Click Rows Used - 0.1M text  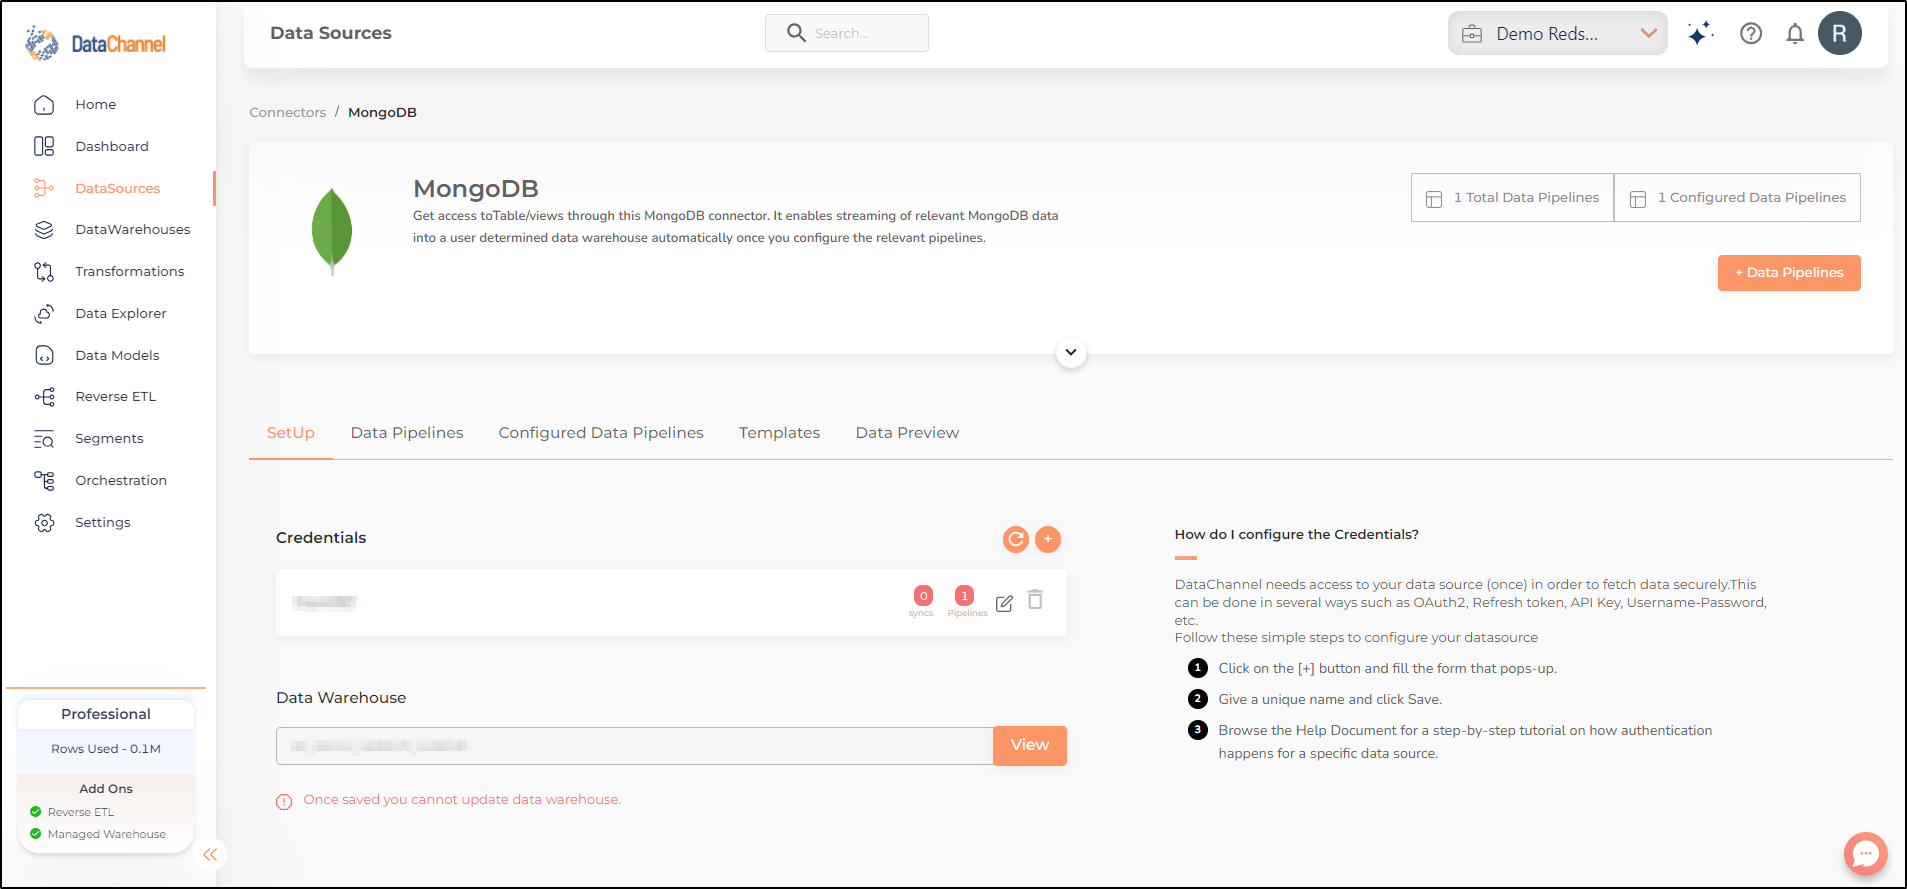[x=106, y=749]
